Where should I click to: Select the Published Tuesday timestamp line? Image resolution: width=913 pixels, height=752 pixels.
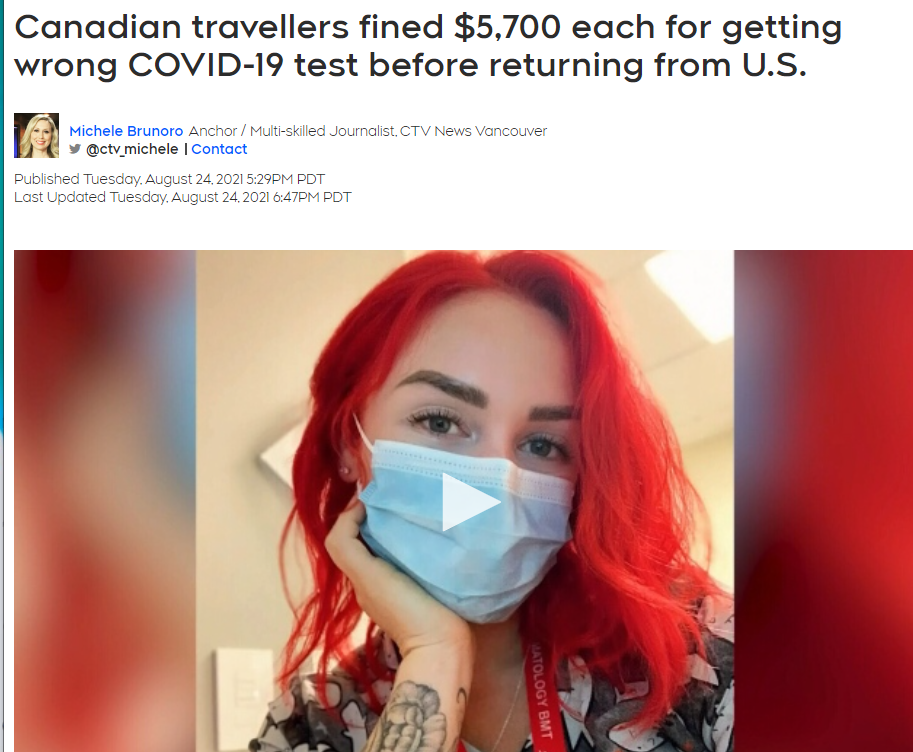pyautogui.click(x=169, y=179)
